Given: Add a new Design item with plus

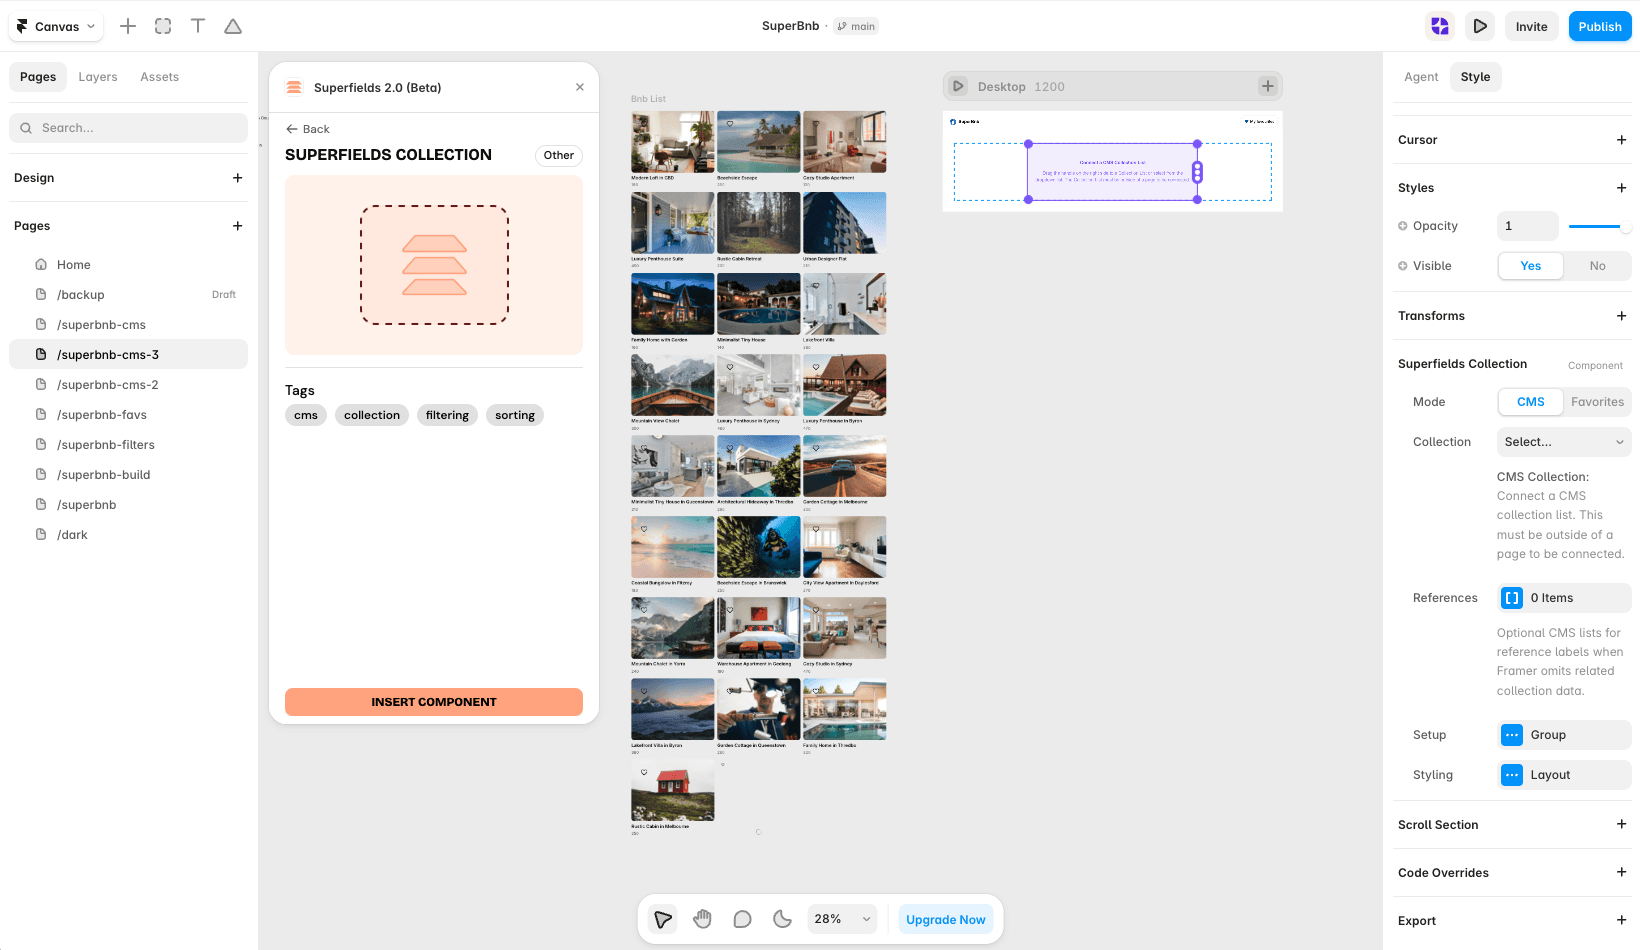Looking at the screenshot, I should 238,178.
